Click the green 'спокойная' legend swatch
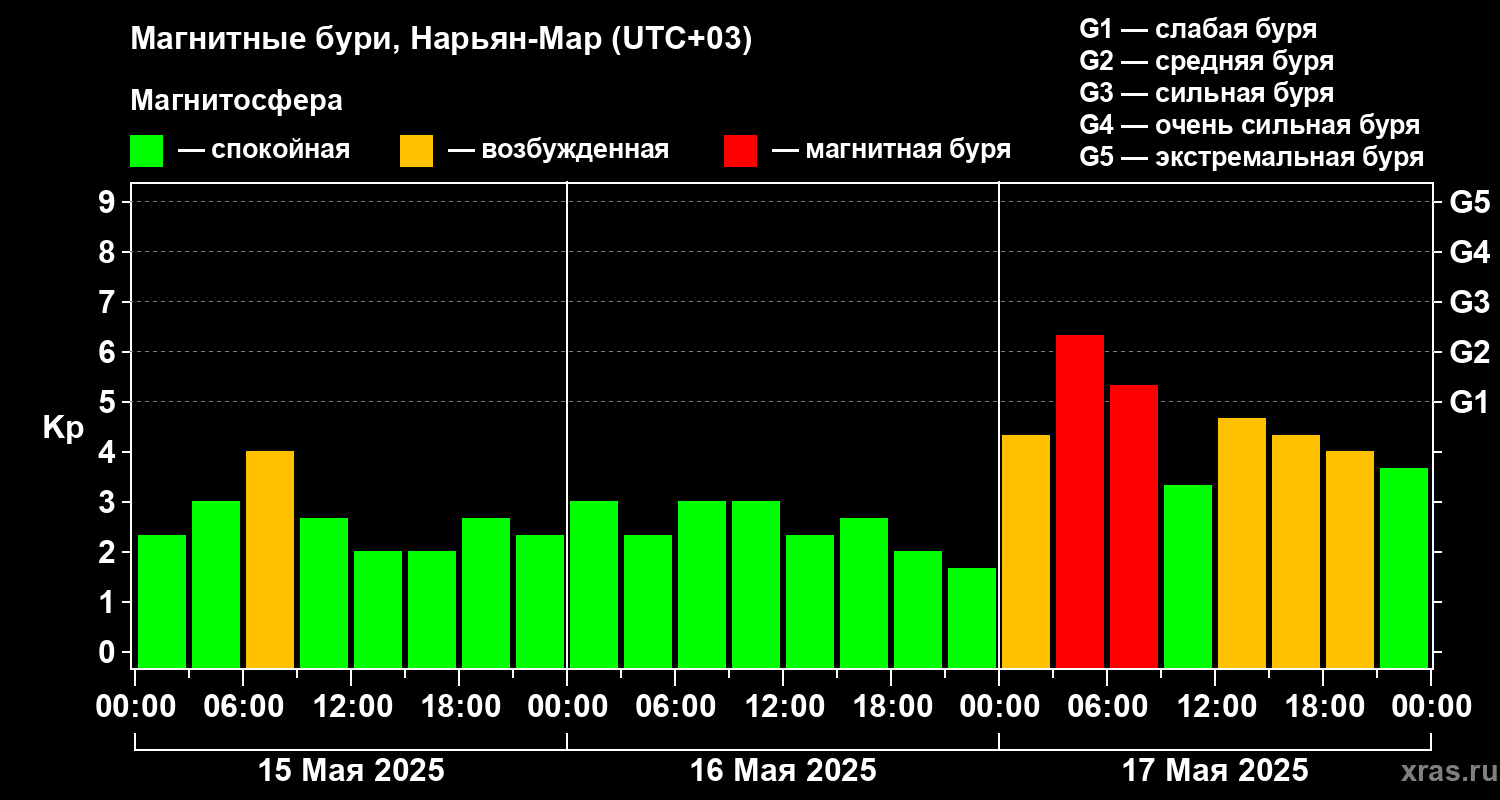 click(146, 151)
